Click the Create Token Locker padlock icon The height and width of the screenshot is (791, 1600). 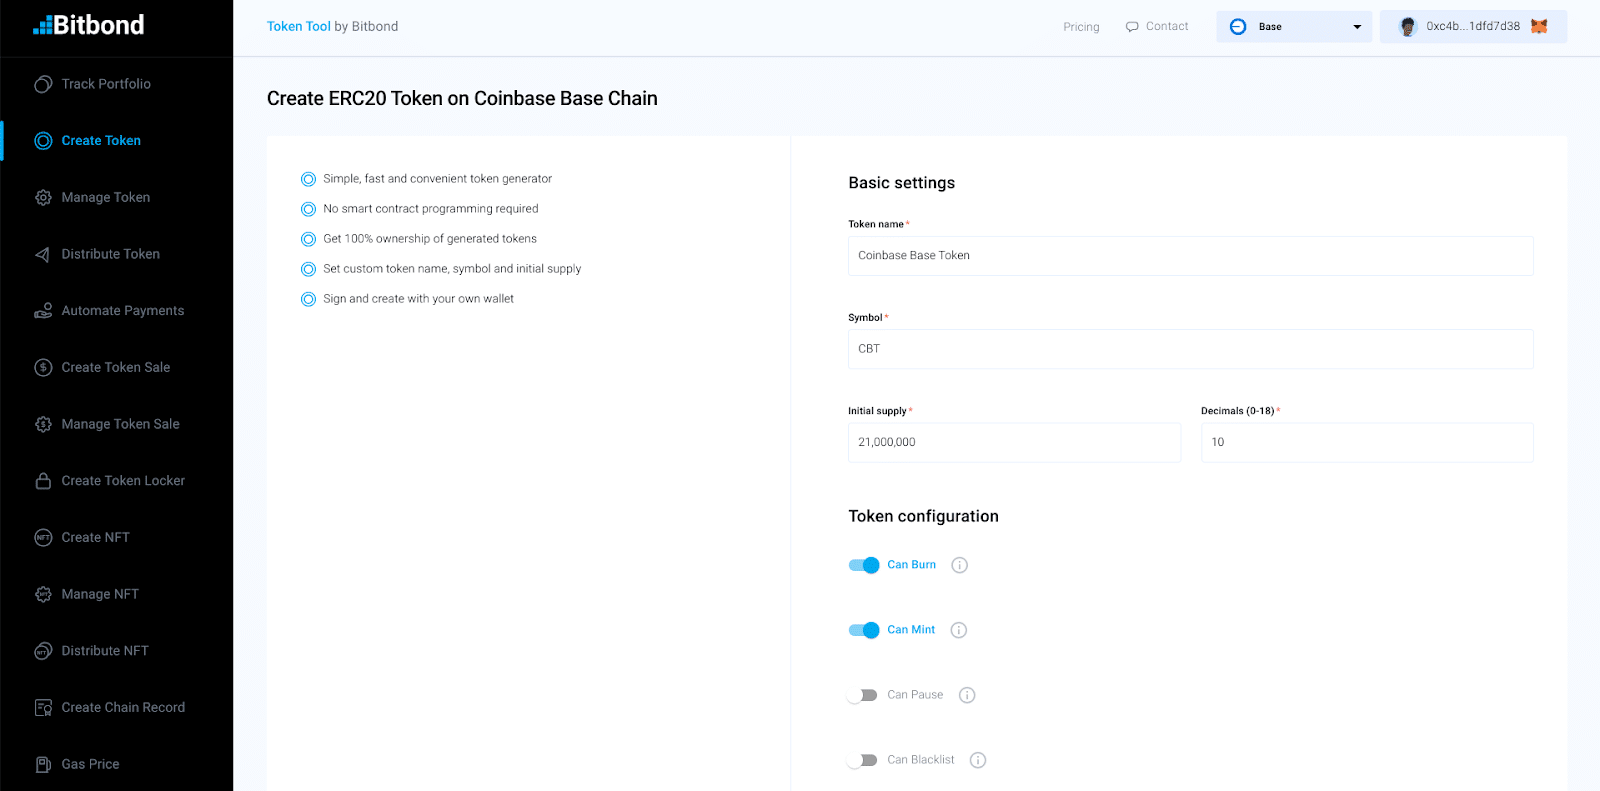(43, 481)
